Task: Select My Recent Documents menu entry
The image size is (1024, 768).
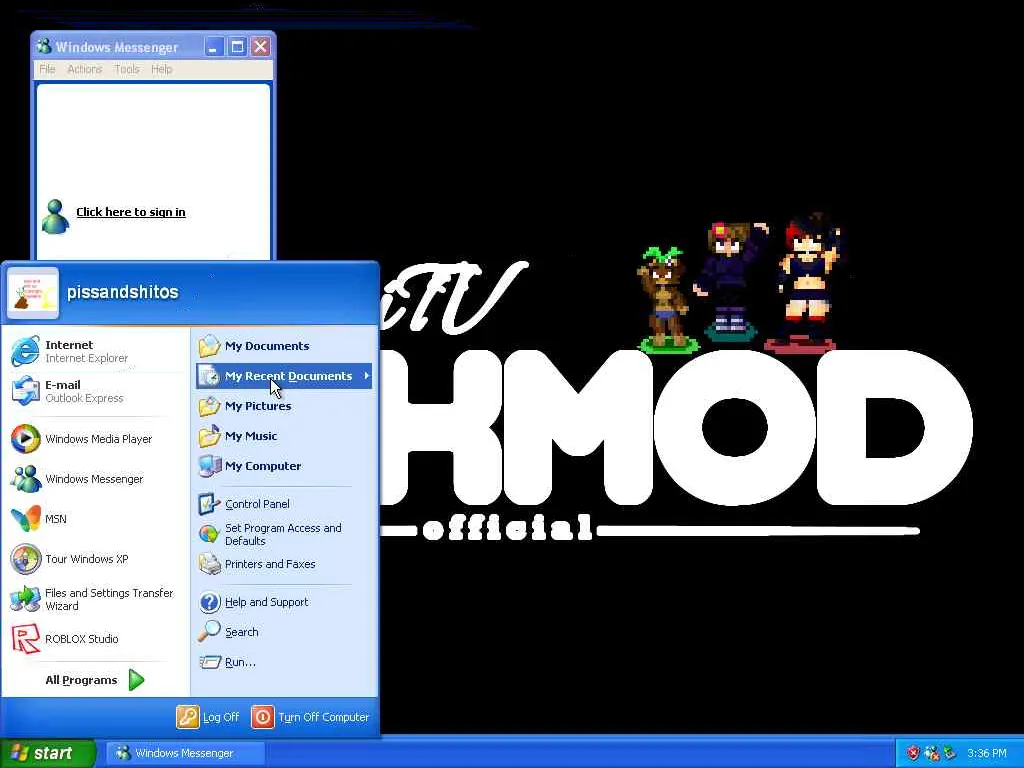Action: [x=283, y=376]
